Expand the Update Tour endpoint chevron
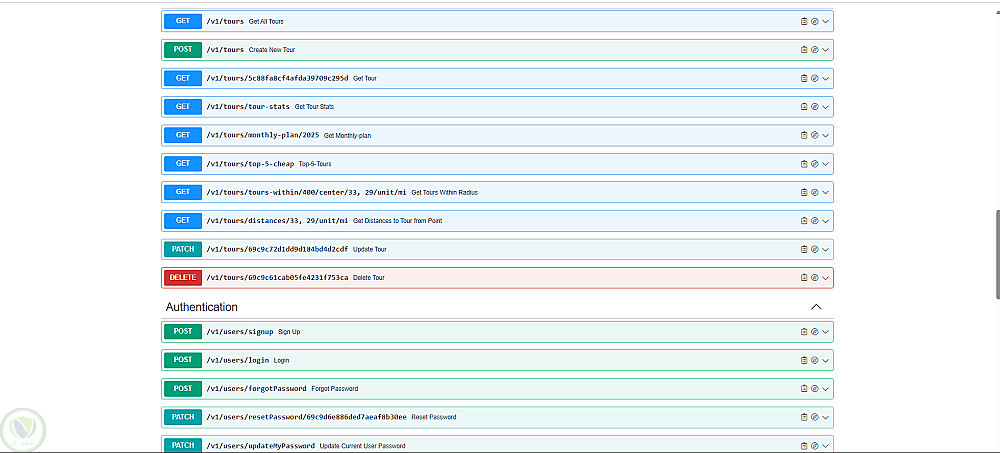Viewport: 1000px width, 453px height. click(x=825, y=249)
